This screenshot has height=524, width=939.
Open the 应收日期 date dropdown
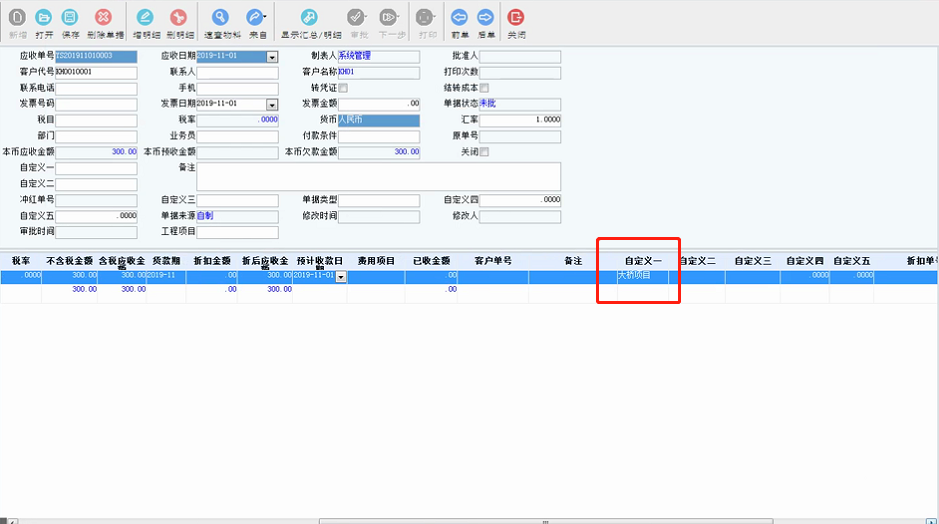click(x=271, y=57)
